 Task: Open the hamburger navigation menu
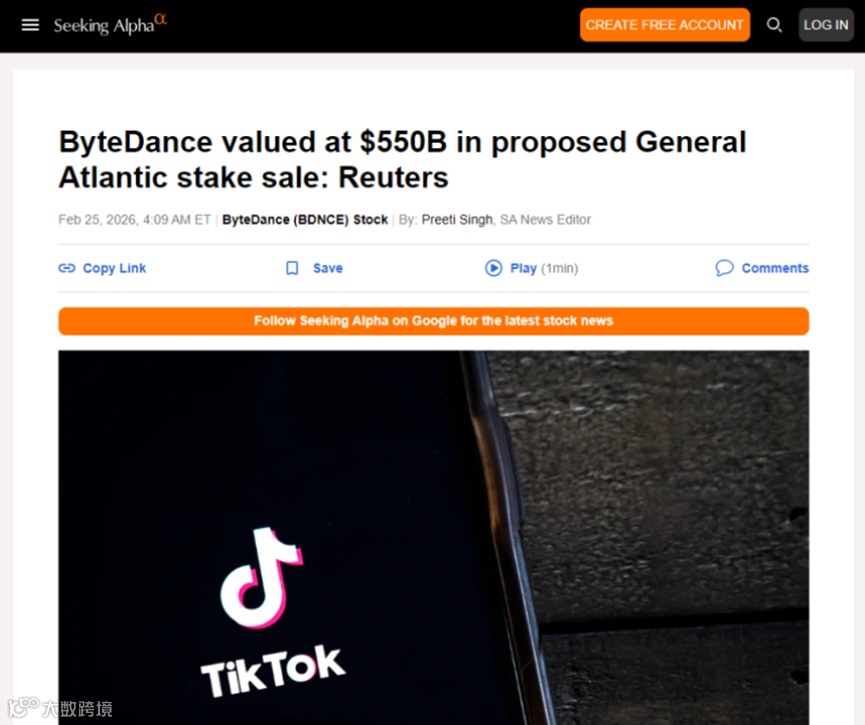pos(30,25)
